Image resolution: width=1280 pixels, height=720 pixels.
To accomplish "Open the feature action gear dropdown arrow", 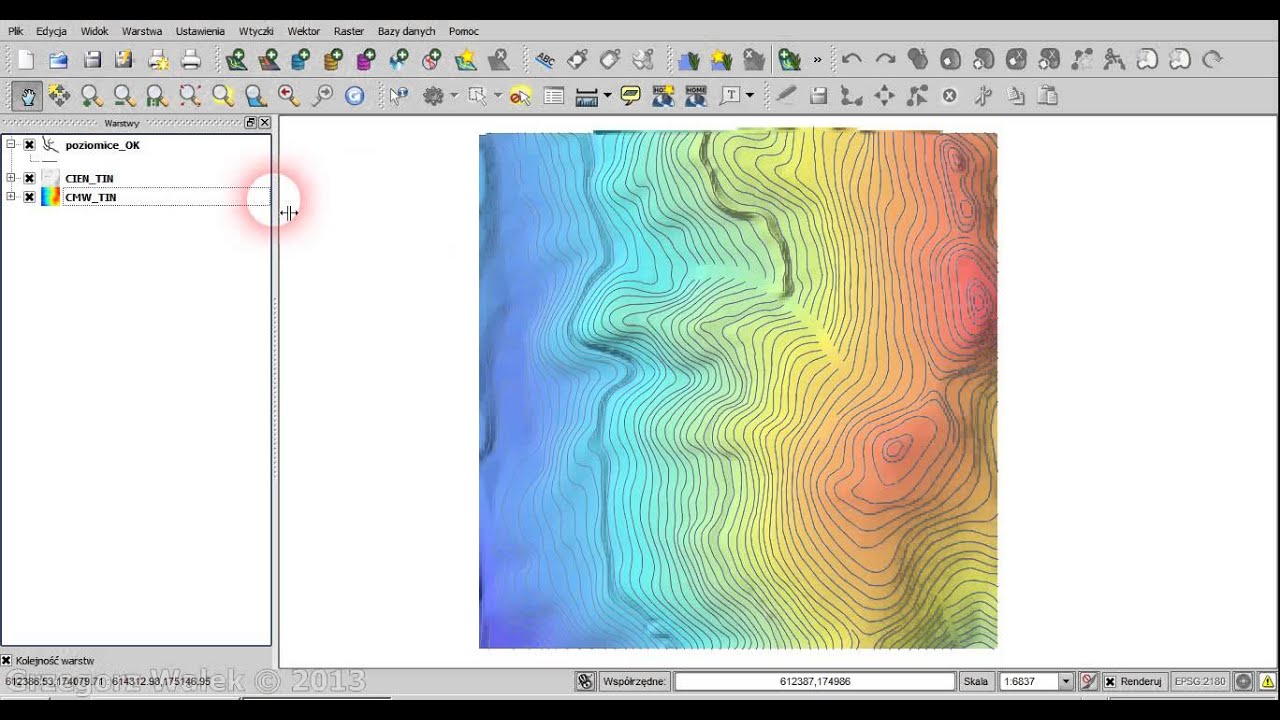I will pyautogui.click(x=454, y=96).
